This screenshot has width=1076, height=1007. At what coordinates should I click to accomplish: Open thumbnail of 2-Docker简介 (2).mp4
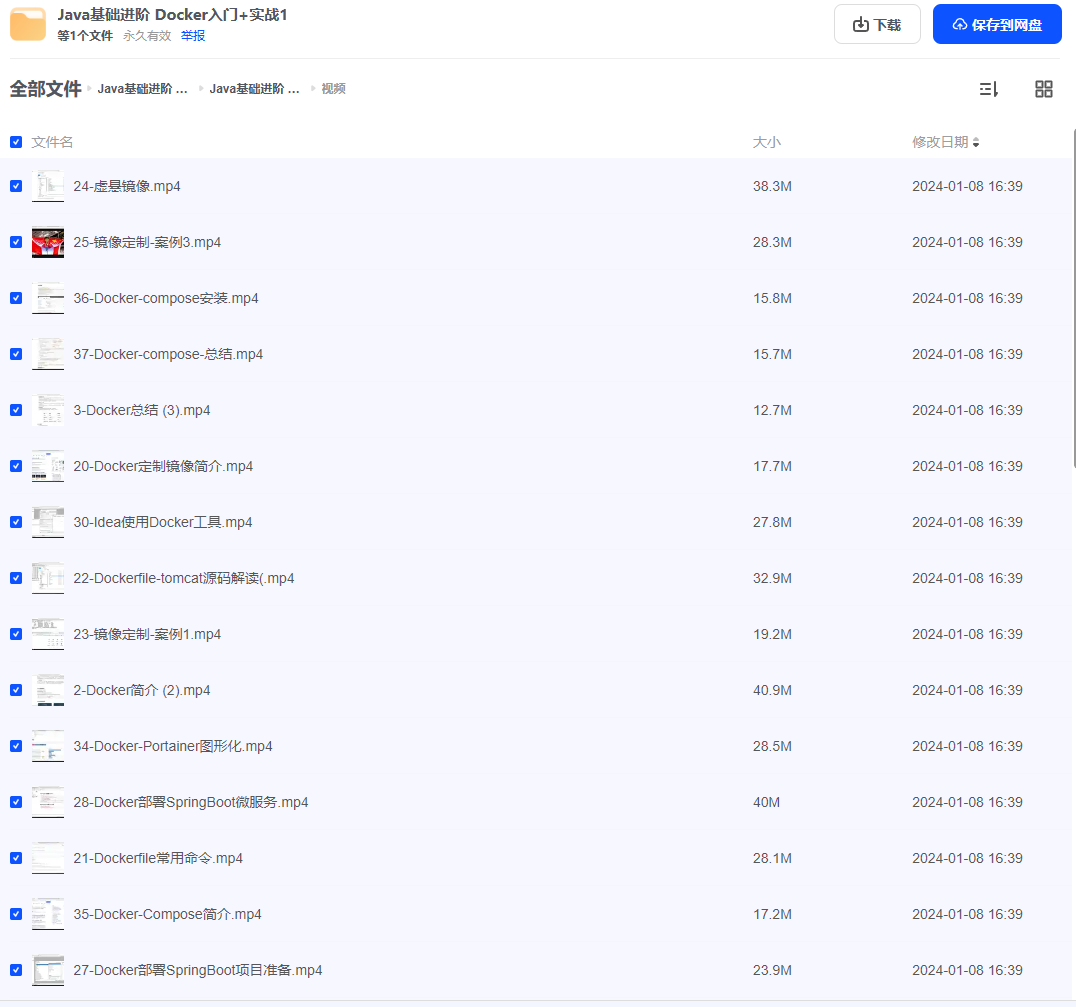tap(48, 690)
